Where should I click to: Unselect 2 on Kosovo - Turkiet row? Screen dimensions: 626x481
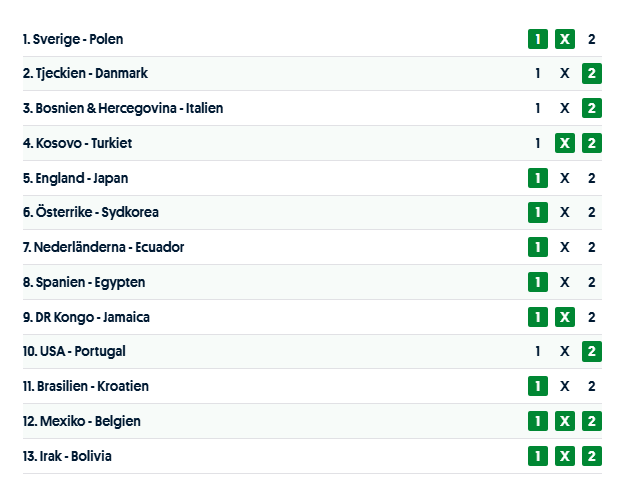(592, 143)
